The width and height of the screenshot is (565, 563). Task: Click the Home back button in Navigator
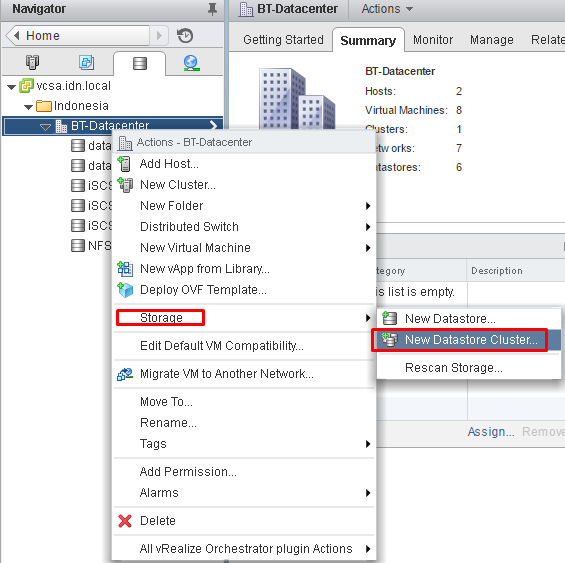coord(77,36)
